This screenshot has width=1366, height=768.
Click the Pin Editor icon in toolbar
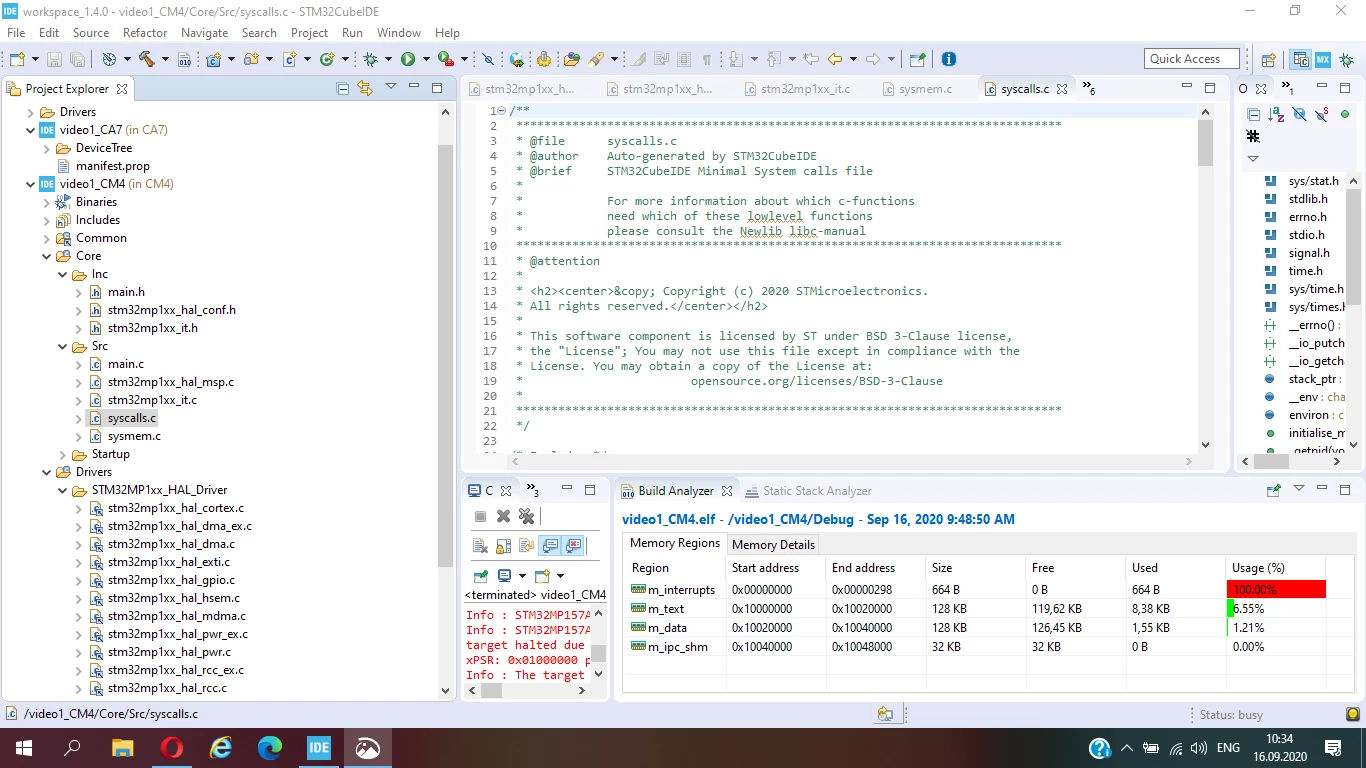coord(917,59)
